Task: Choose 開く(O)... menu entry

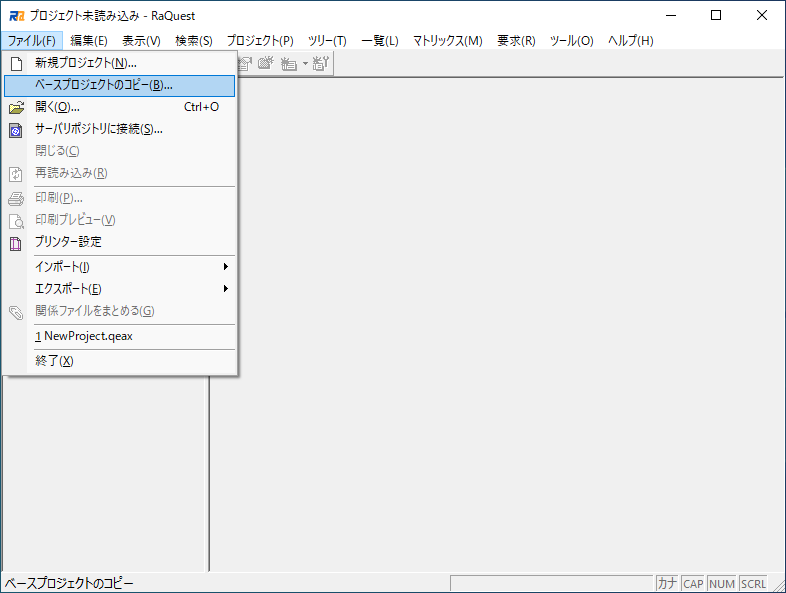Action: pos(119,107)
